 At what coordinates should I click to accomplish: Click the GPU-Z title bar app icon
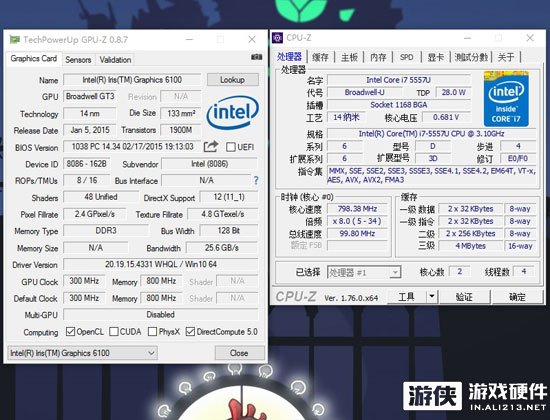[x=15, y=39]
